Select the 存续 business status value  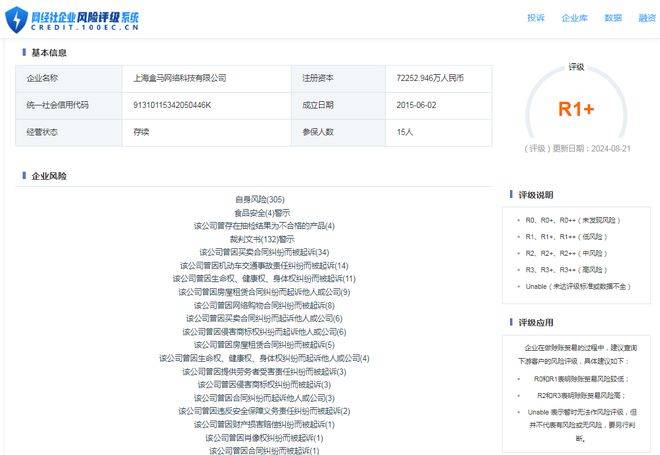pos(141,132)
